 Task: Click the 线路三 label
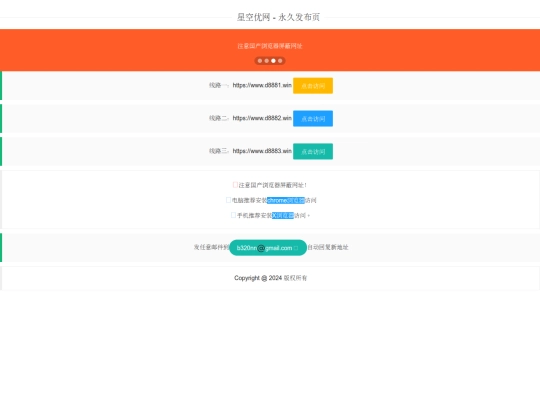point(219,151)
